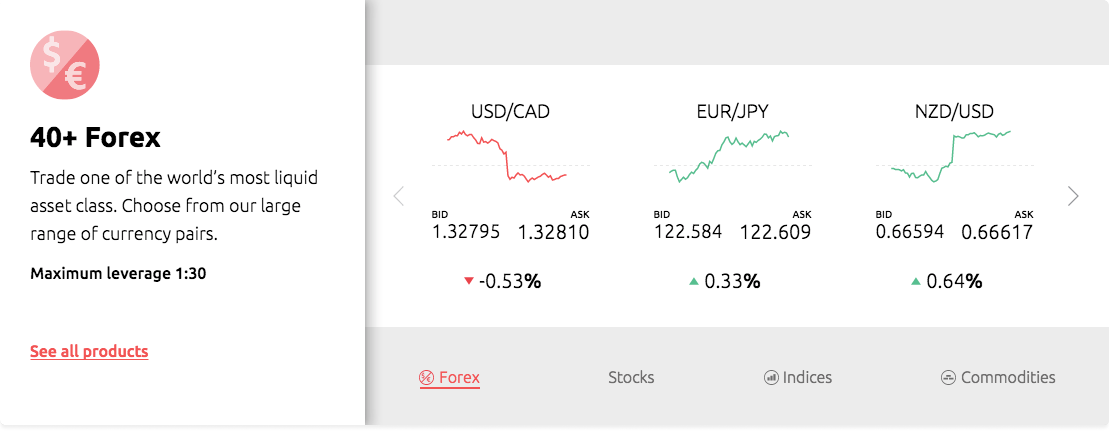
Task: Open the USD/CAD pair title
Action: pos(511,112)
